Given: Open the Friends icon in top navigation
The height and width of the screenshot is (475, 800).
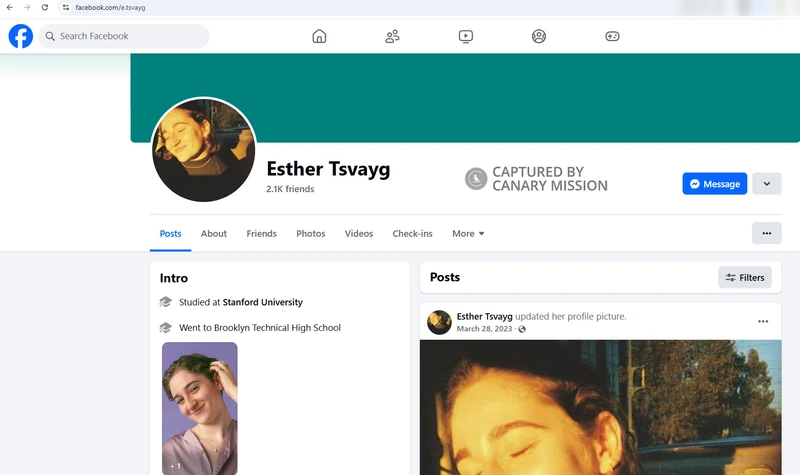Looking at the screenshot, I should (392, 36).
